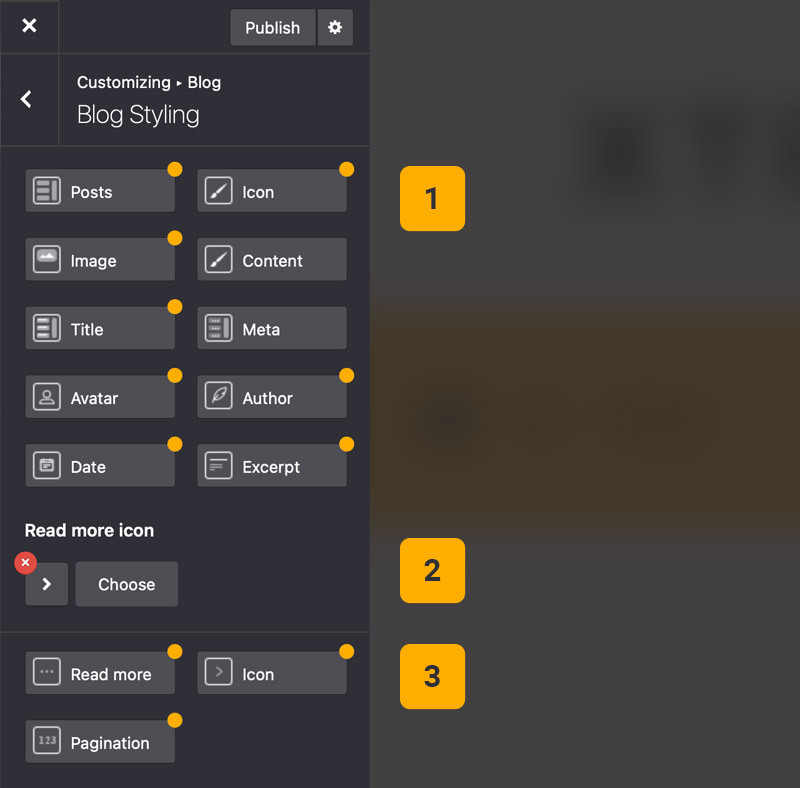800x788 pixels.
Task: Click the Publish button
Action: (272, 28)
